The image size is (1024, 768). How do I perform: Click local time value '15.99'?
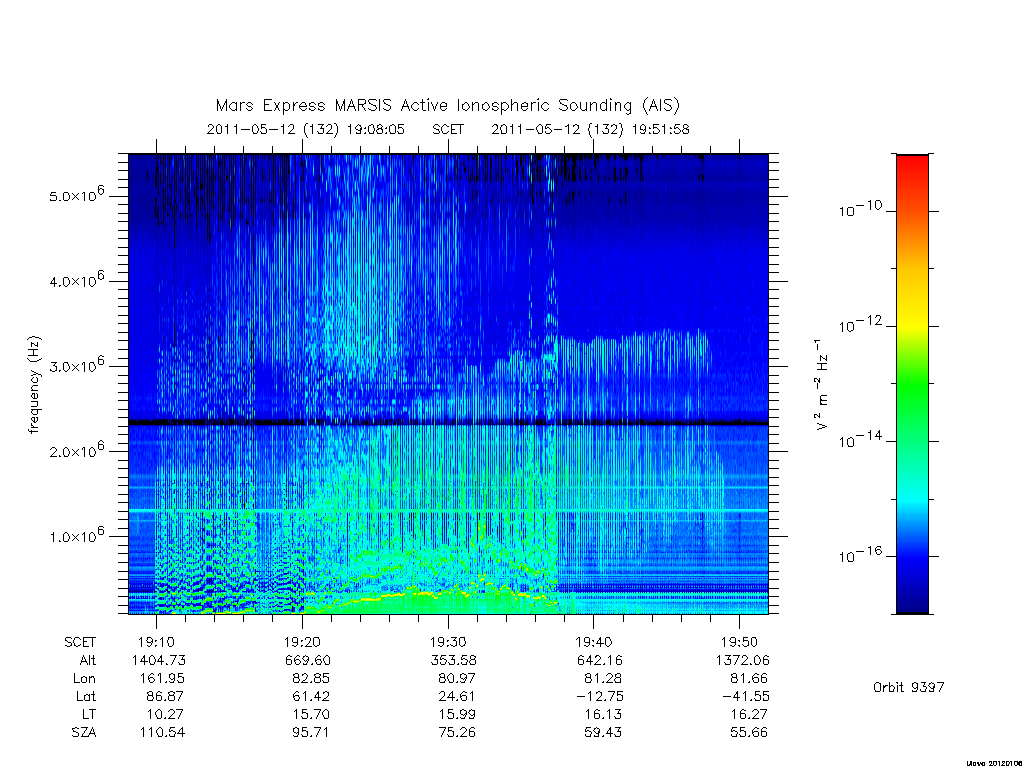[456, 714]
